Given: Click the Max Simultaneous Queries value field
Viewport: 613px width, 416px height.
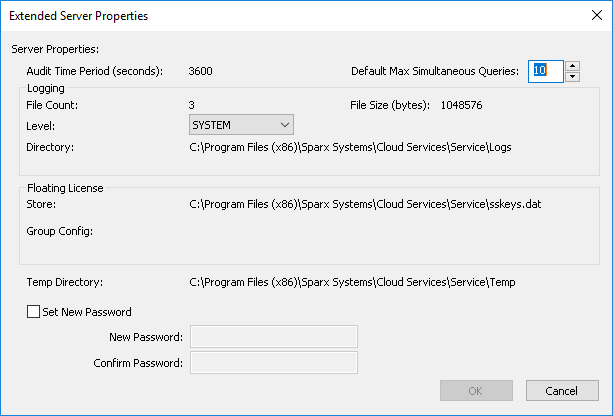Looking at the screenshot, I should pyautogui.click(x=545, y=71).
